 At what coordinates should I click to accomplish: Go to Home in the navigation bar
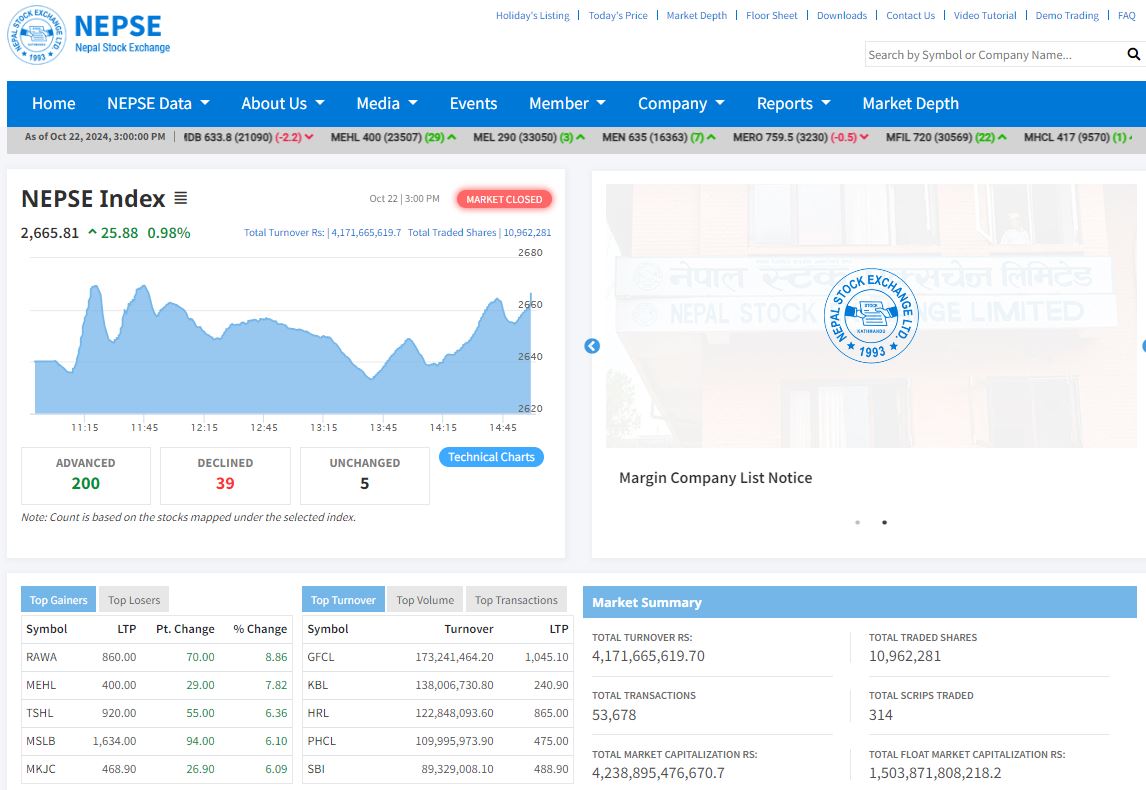click(x=53, y=104)
